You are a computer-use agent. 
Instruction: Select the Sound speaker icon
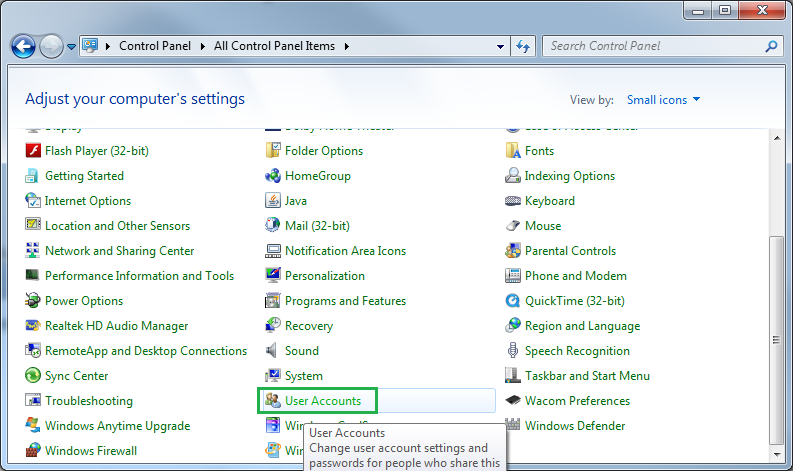pos(273,351)
